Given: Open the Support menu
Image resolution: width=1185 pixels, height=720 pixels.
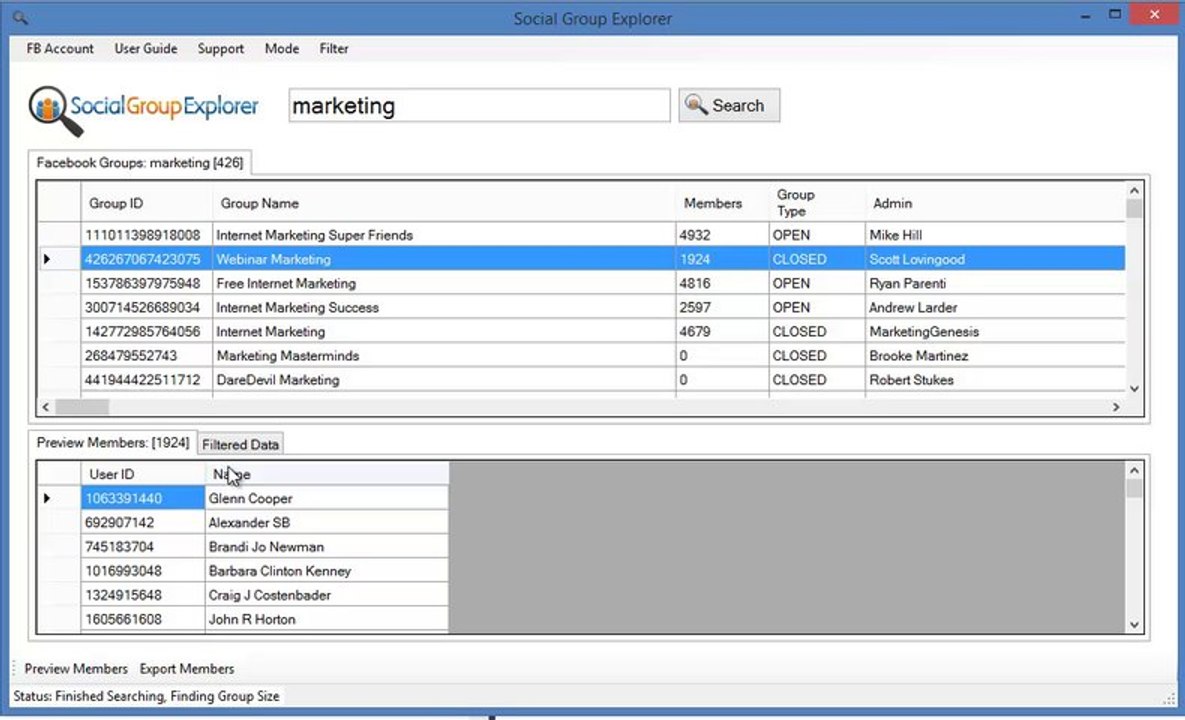Looking at the screenshot, I should [x=221, y=48].
